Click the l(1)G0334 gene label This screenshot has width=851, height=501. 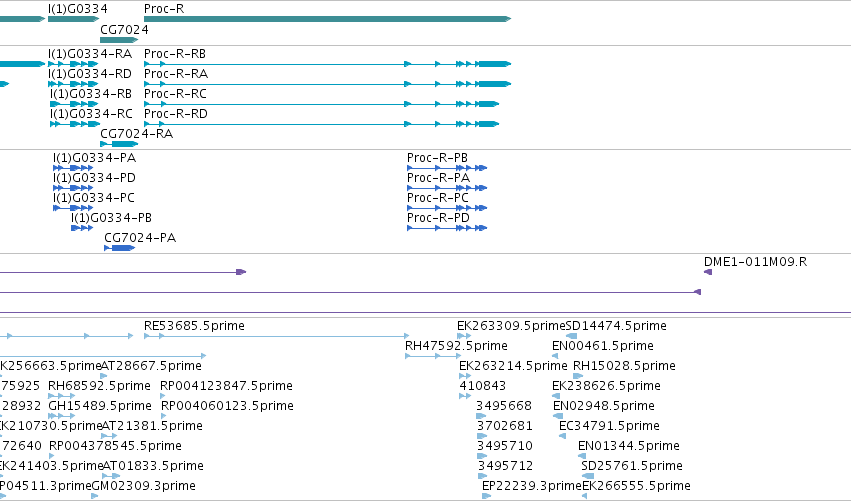pos(78,9)
